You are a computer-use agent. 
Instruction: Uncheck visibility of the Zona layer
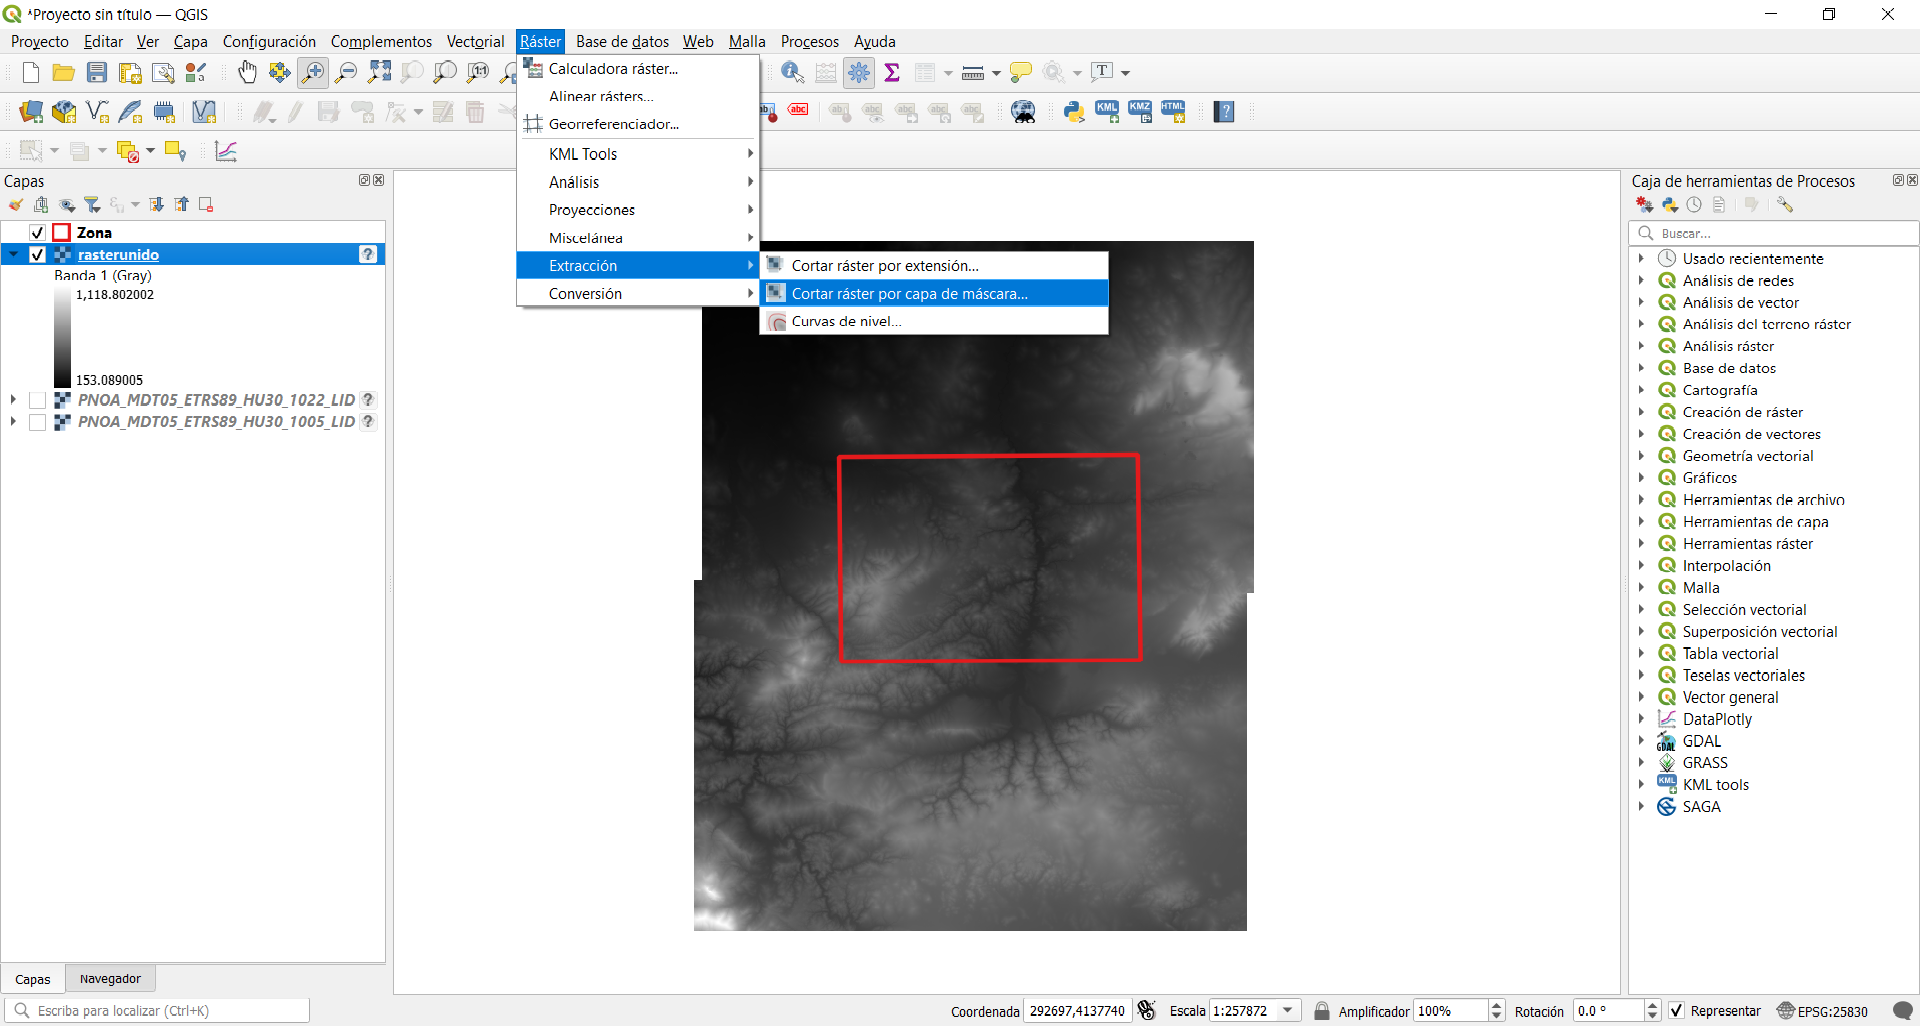click(37, 231)
